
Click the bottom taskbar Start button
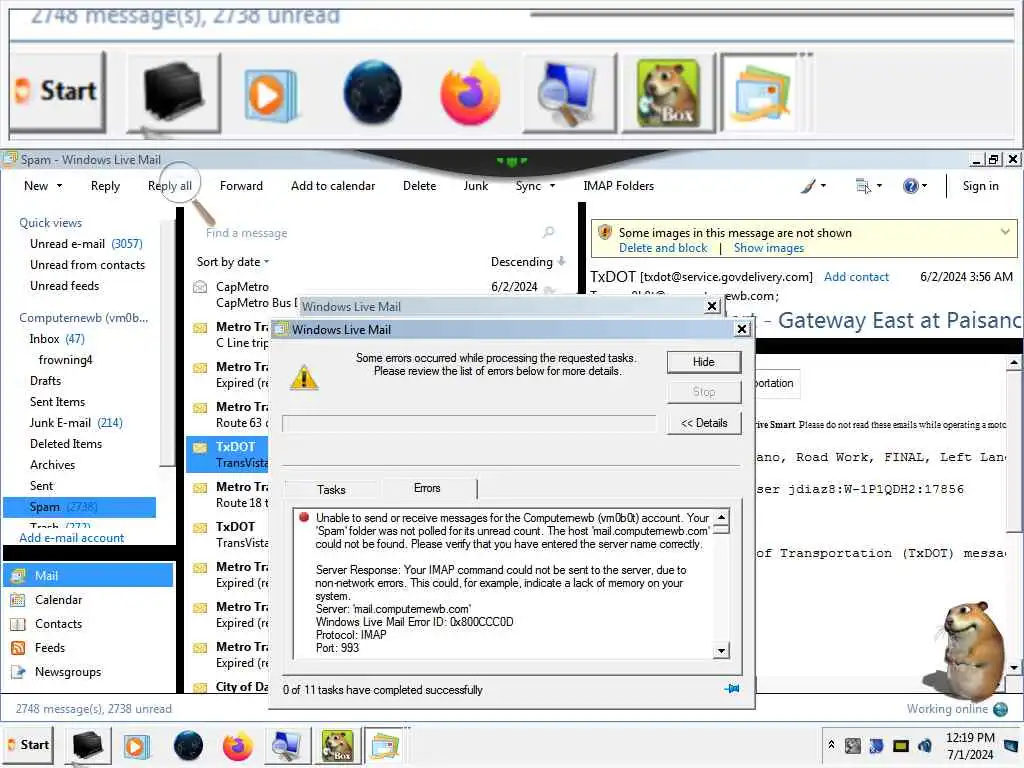click(29, 744)
